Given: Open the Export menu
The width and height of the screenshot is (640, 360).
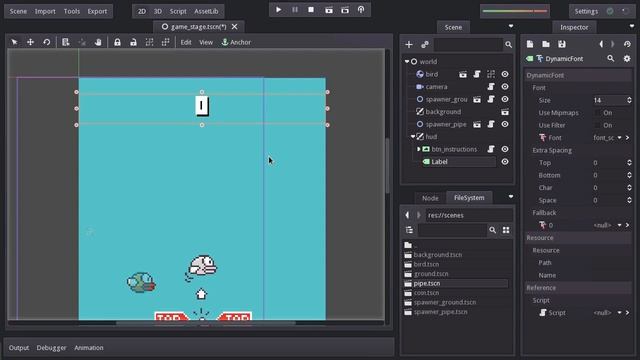Looking at the screenshot, I should pos(97,11).
